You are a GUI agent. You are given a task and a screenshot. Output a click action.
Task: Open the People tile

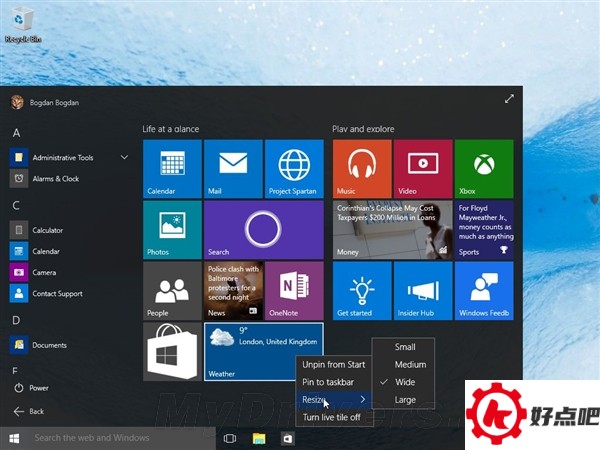172,291
